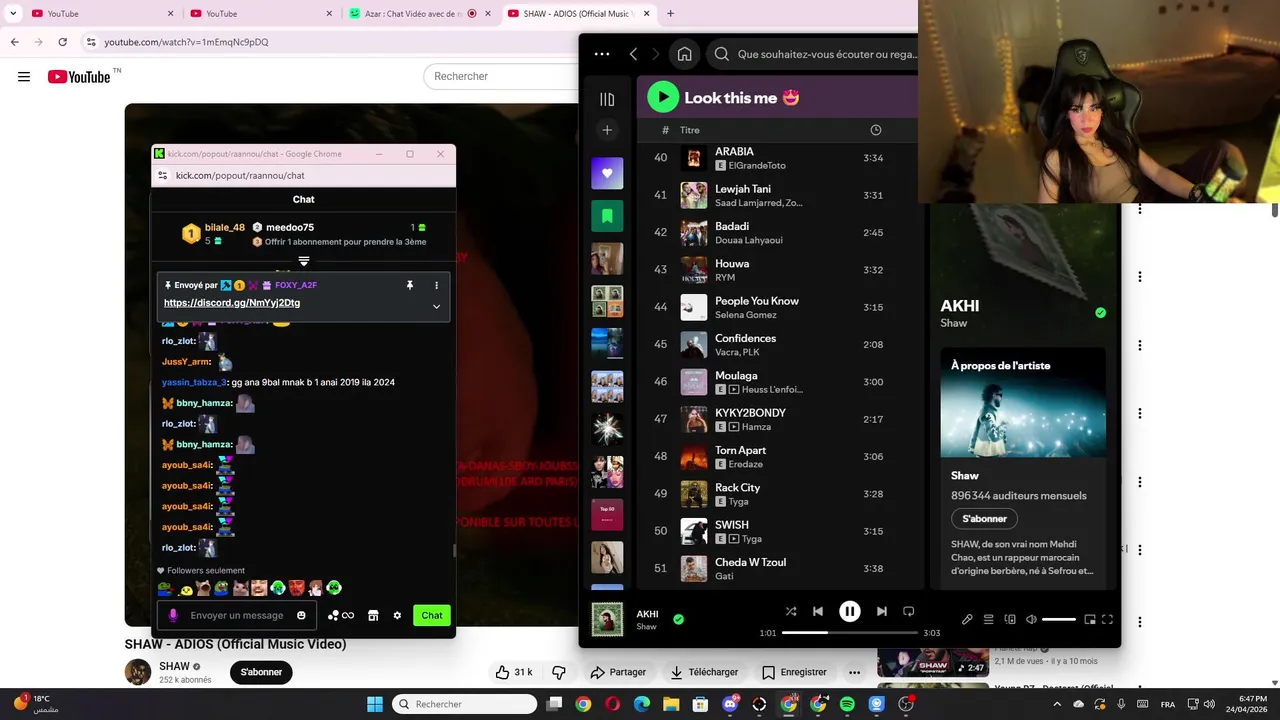Screen dimensions: 1280x720
Task: Open the pinned message options menu
Action: point(436,285)
